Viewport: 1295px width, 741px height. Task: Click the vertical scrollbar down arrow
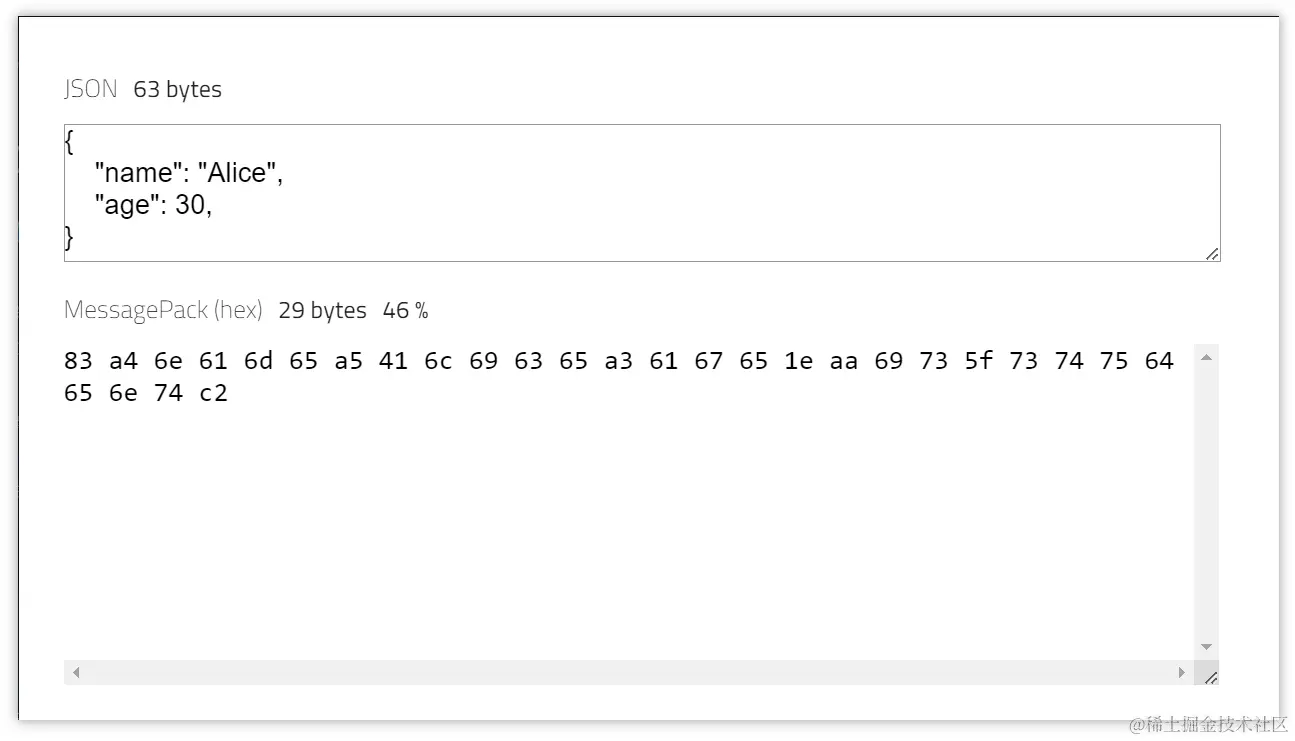click(1206, 646)
